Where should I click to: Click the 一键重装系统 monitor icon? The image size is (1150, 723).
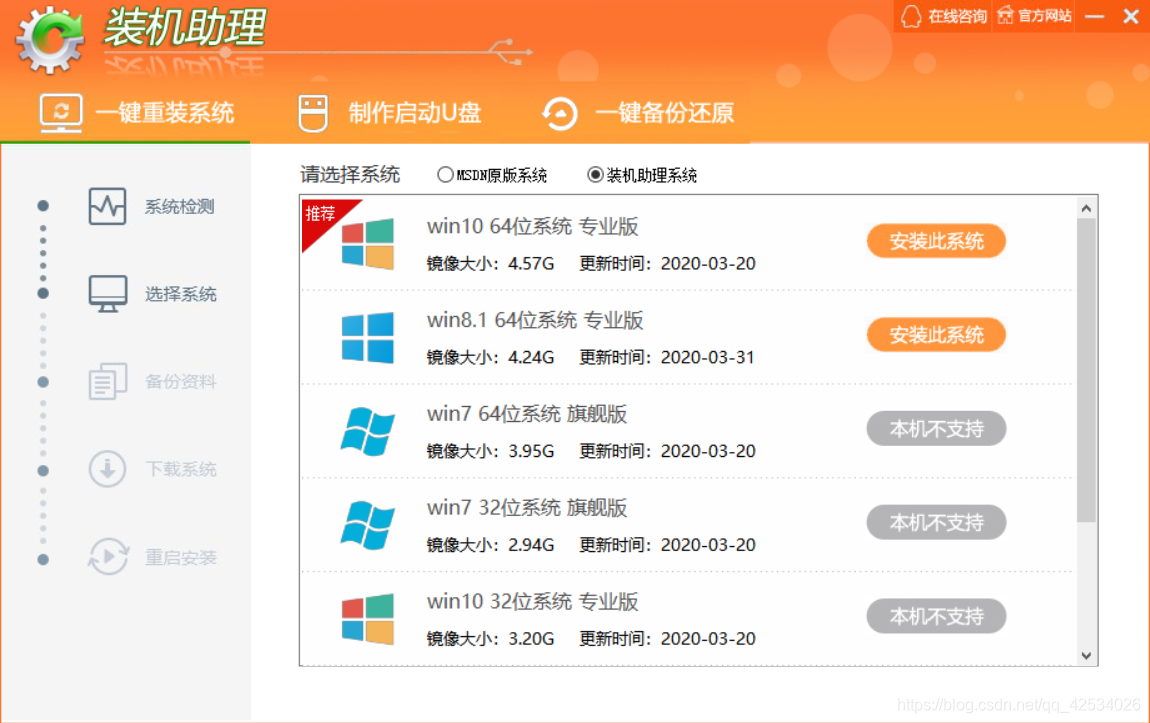coord(61,114)
